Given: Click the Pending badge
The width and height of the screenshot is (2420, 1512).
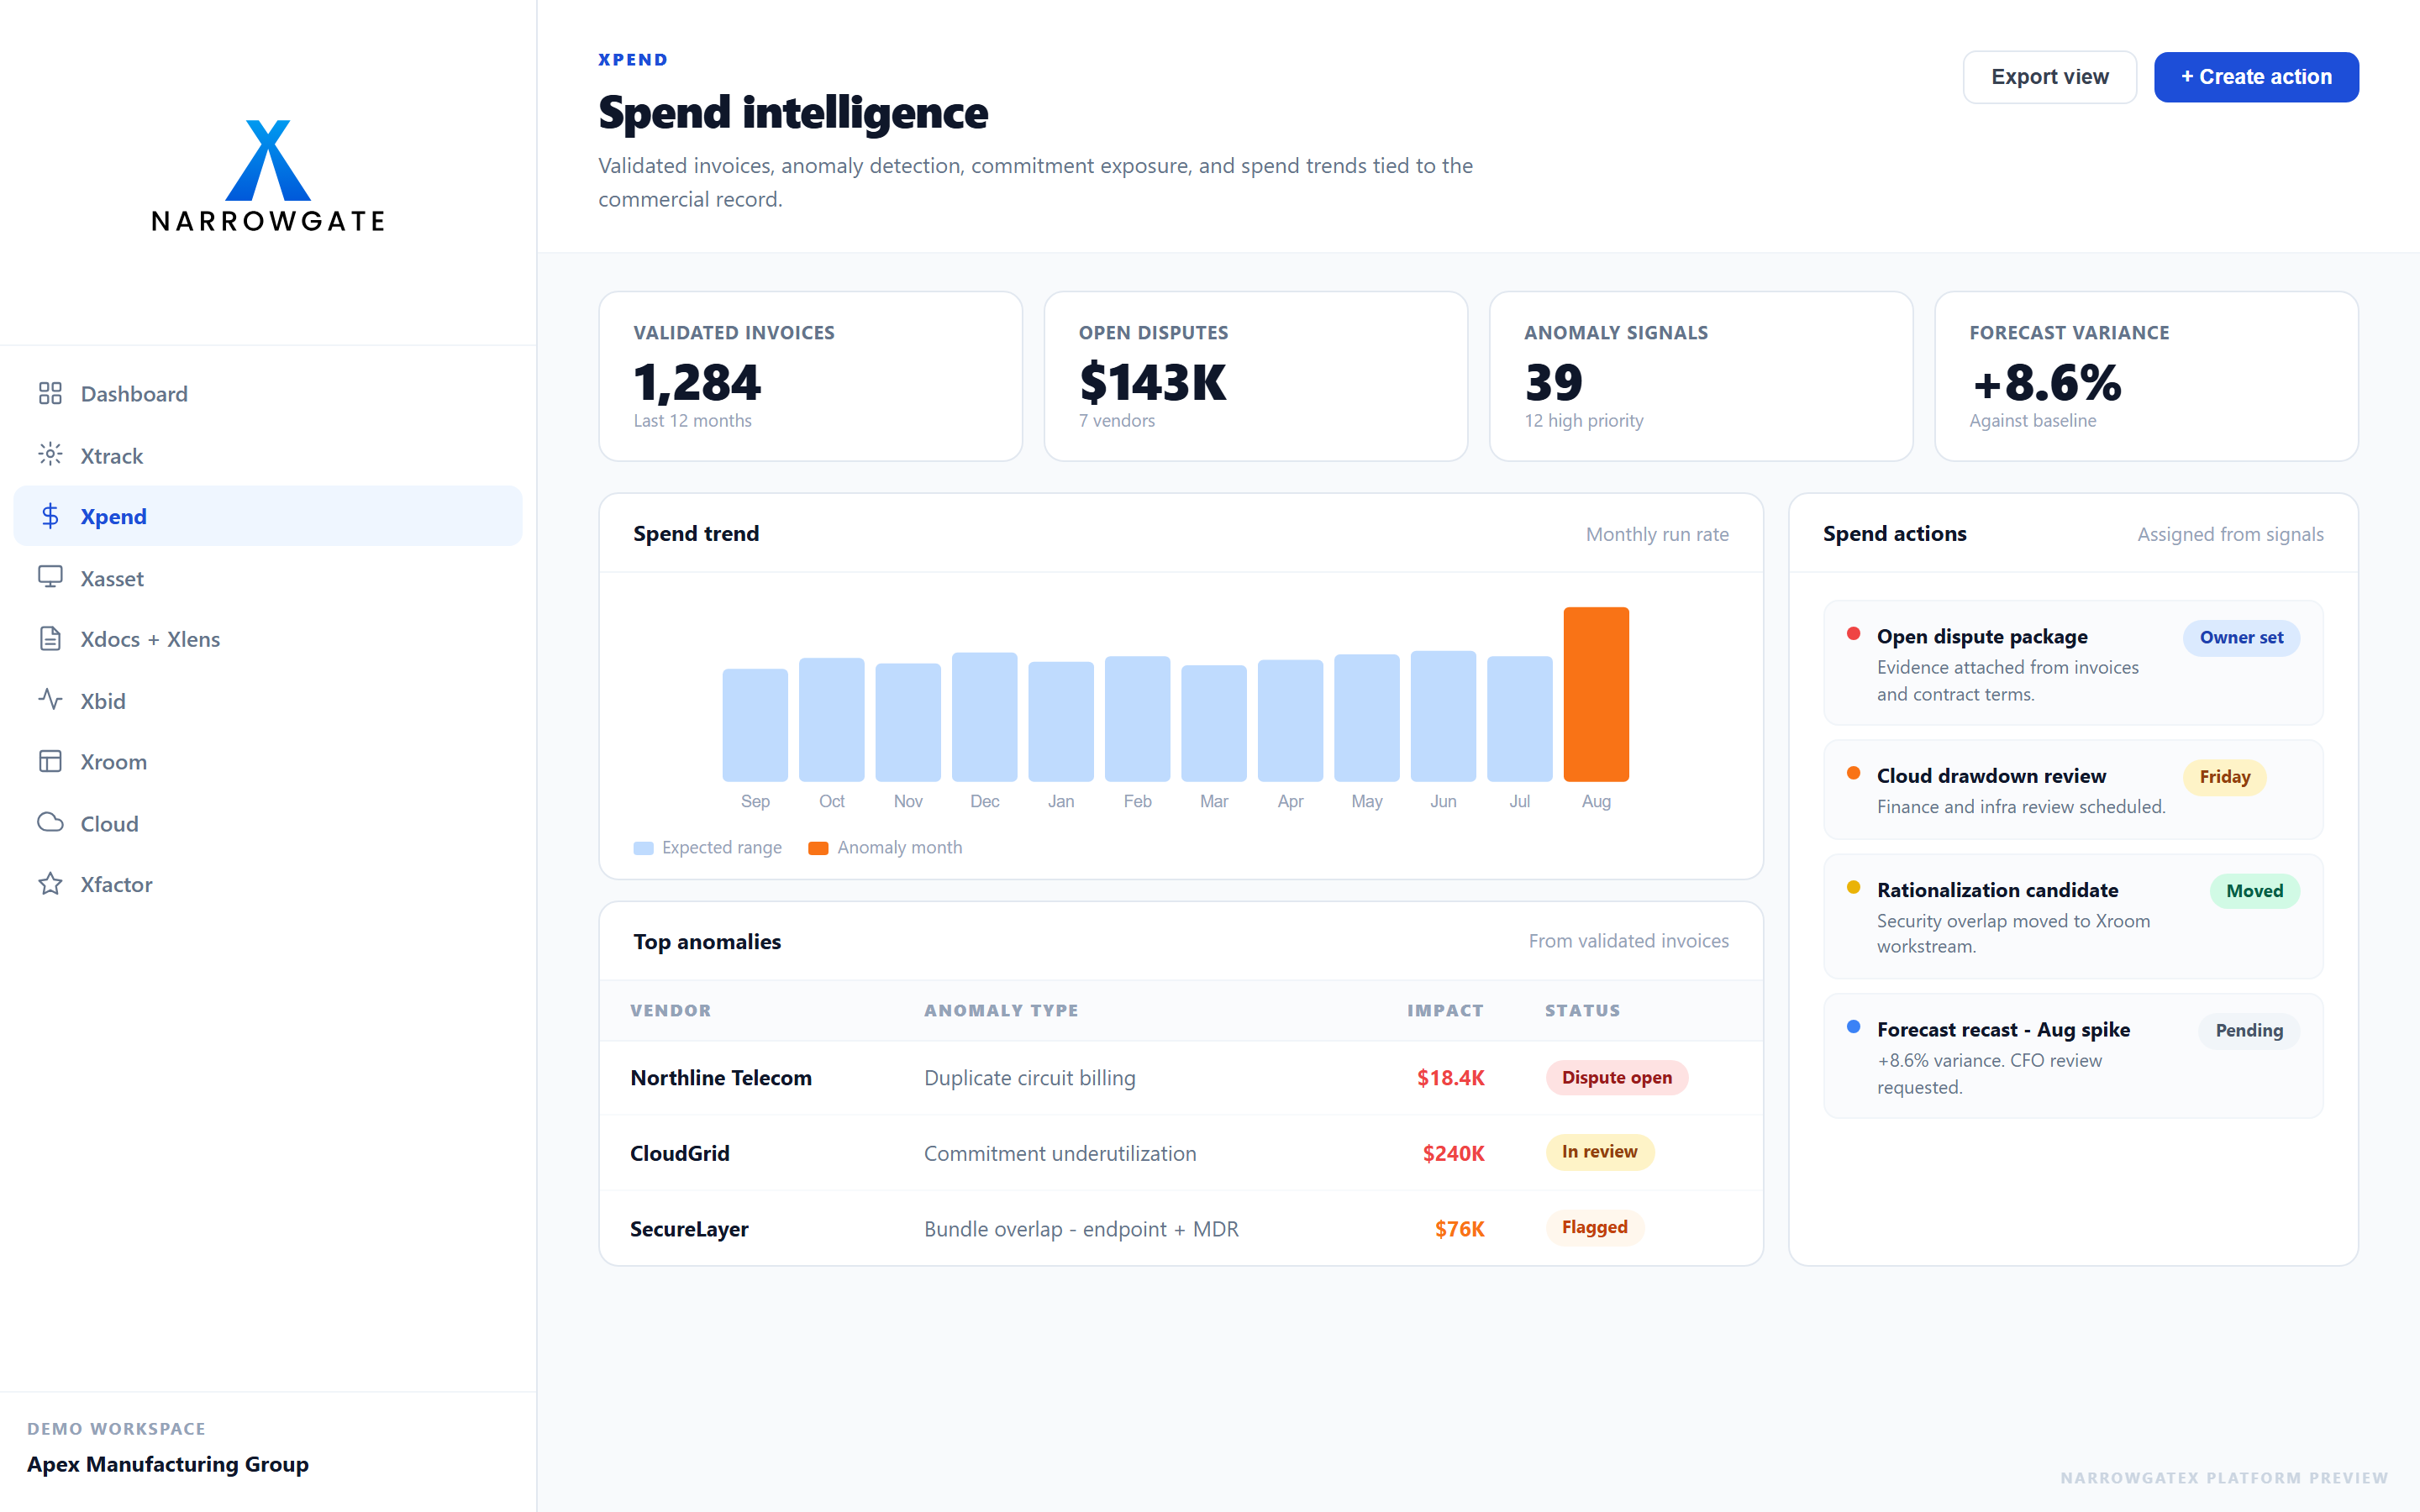Looking at the screenshot, I should 2248,1031.
